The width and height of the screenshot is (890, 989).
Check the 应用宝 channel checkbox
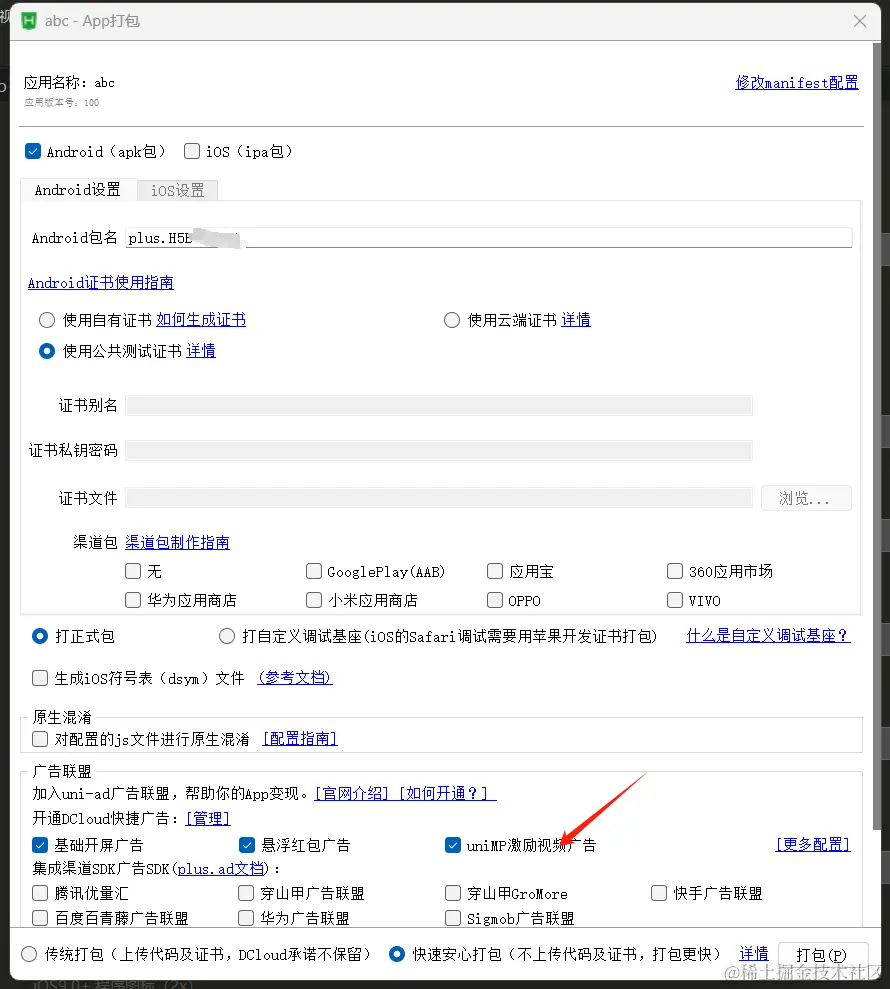pos(495,571)
